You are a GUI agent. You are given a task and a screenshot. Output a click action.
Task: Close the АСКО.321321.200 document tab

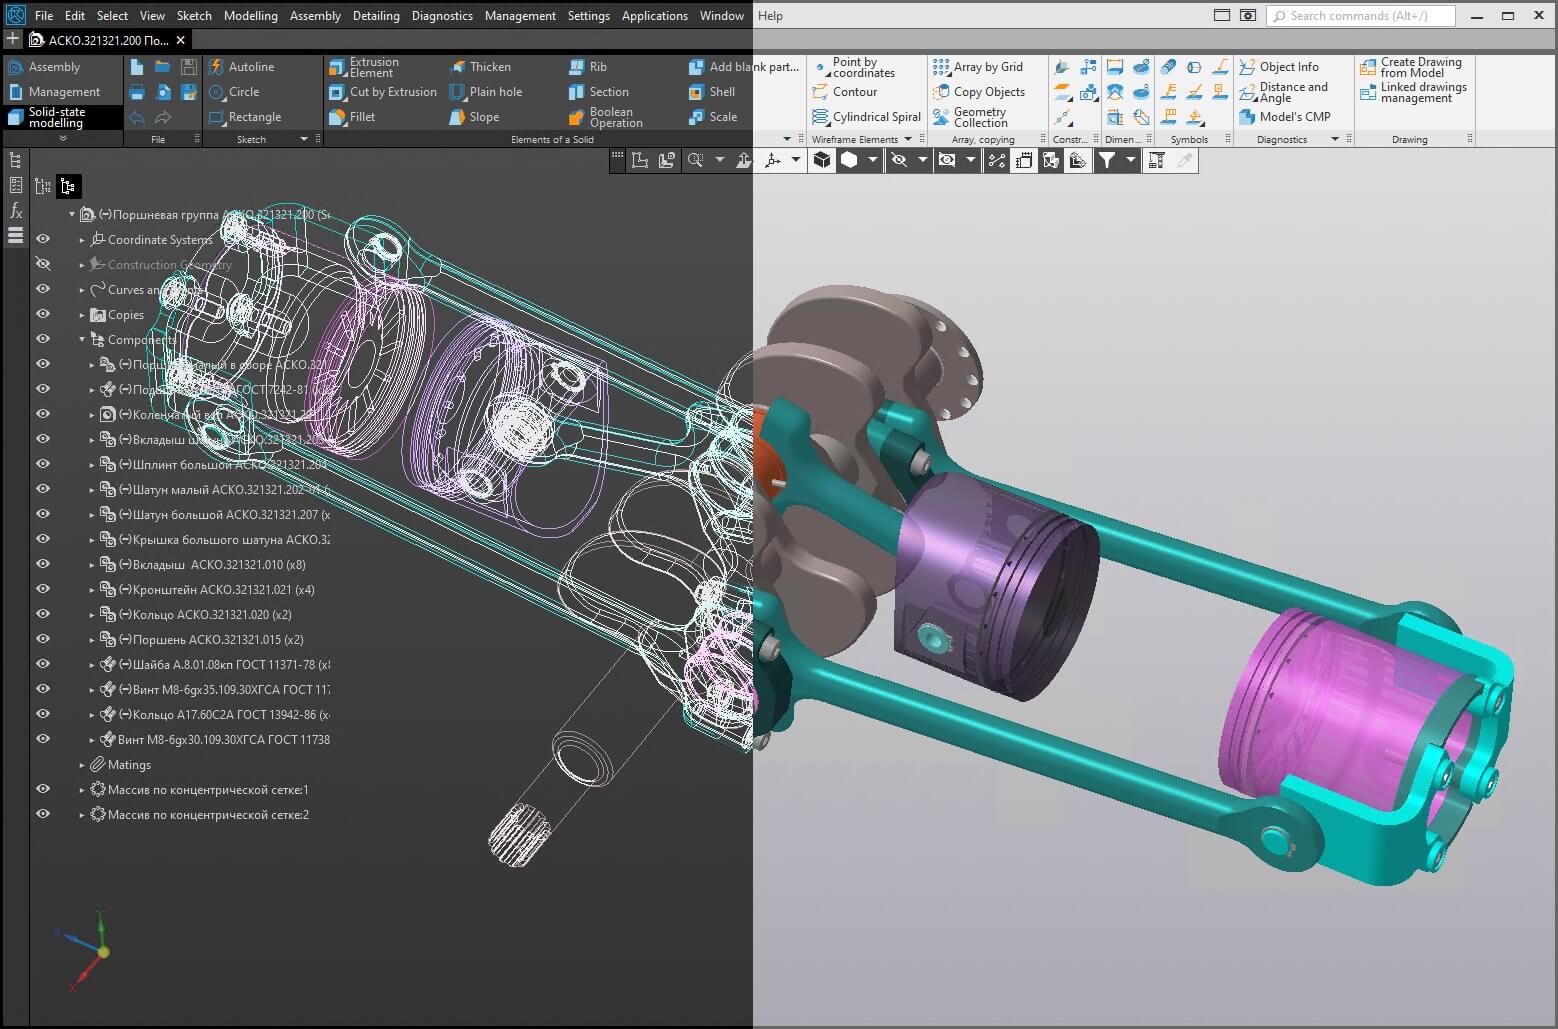180,40
